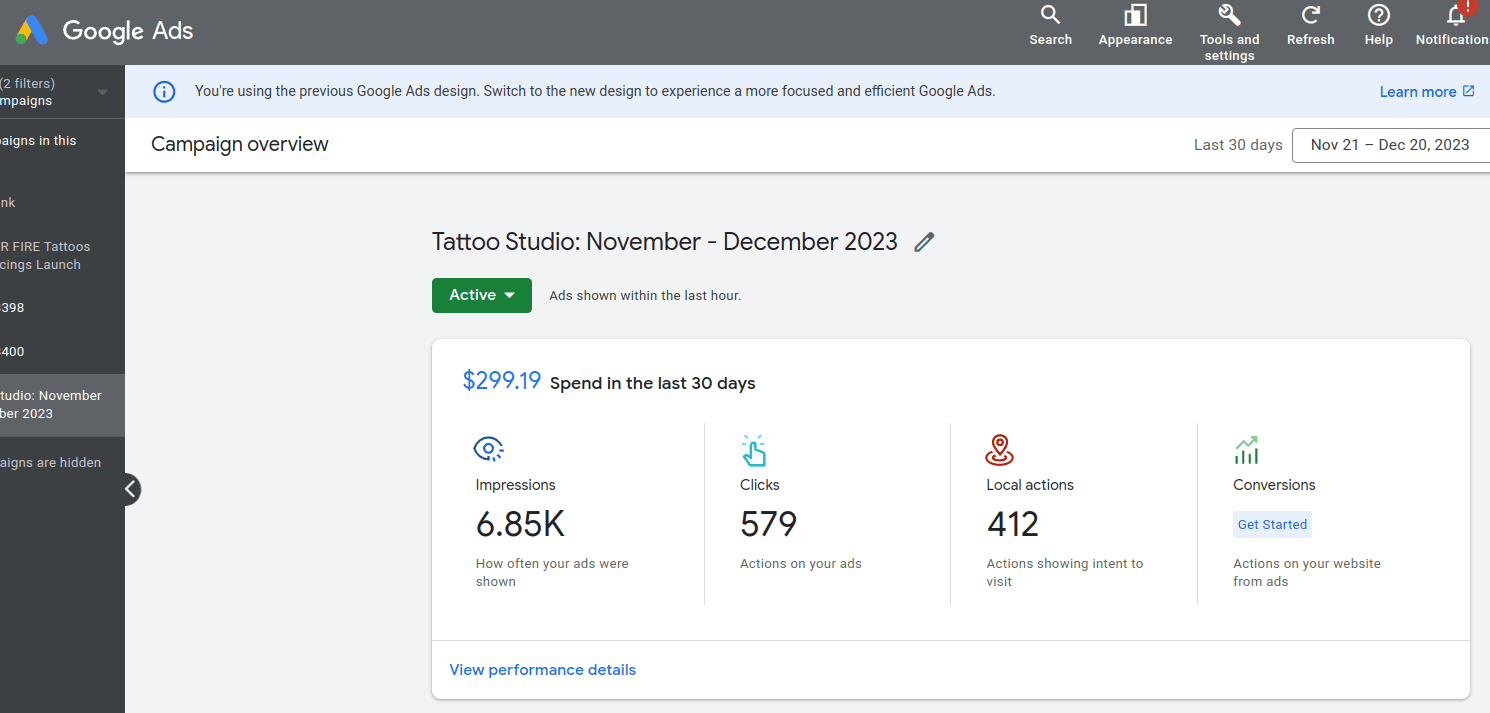Click 'How often your ads were shown' text
Viewport: 1490px width, 713px height.
click(552, 573)
